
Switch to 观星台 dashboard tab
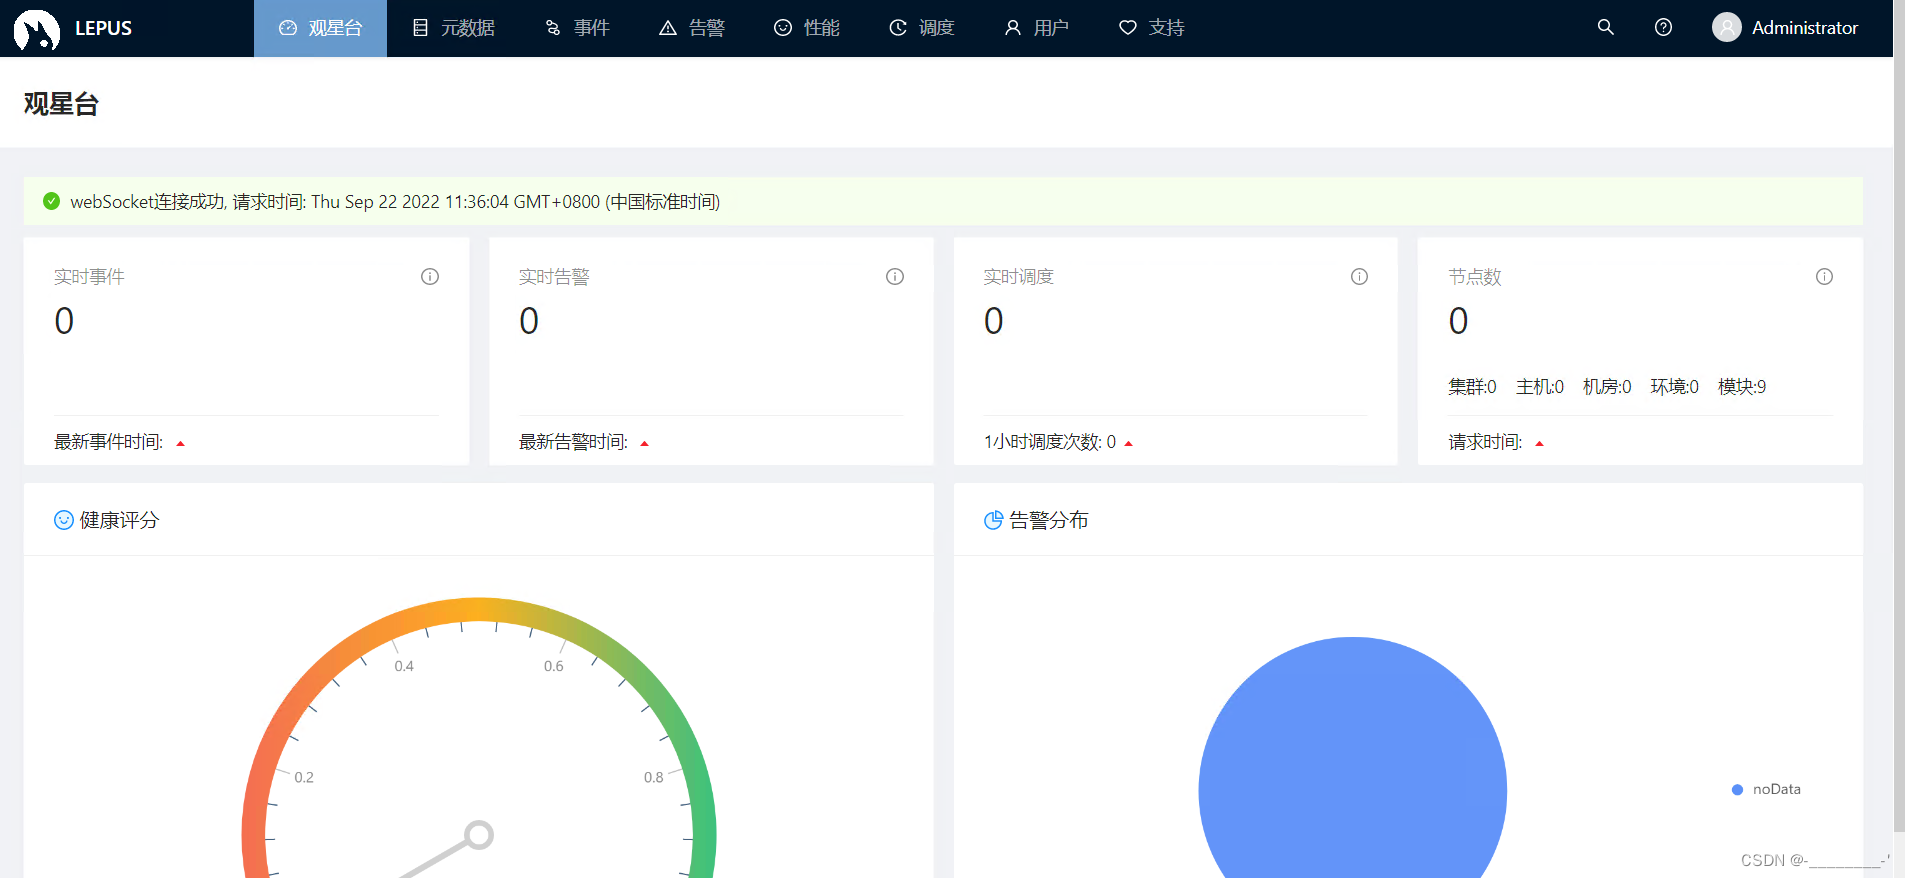coord(320,28)
